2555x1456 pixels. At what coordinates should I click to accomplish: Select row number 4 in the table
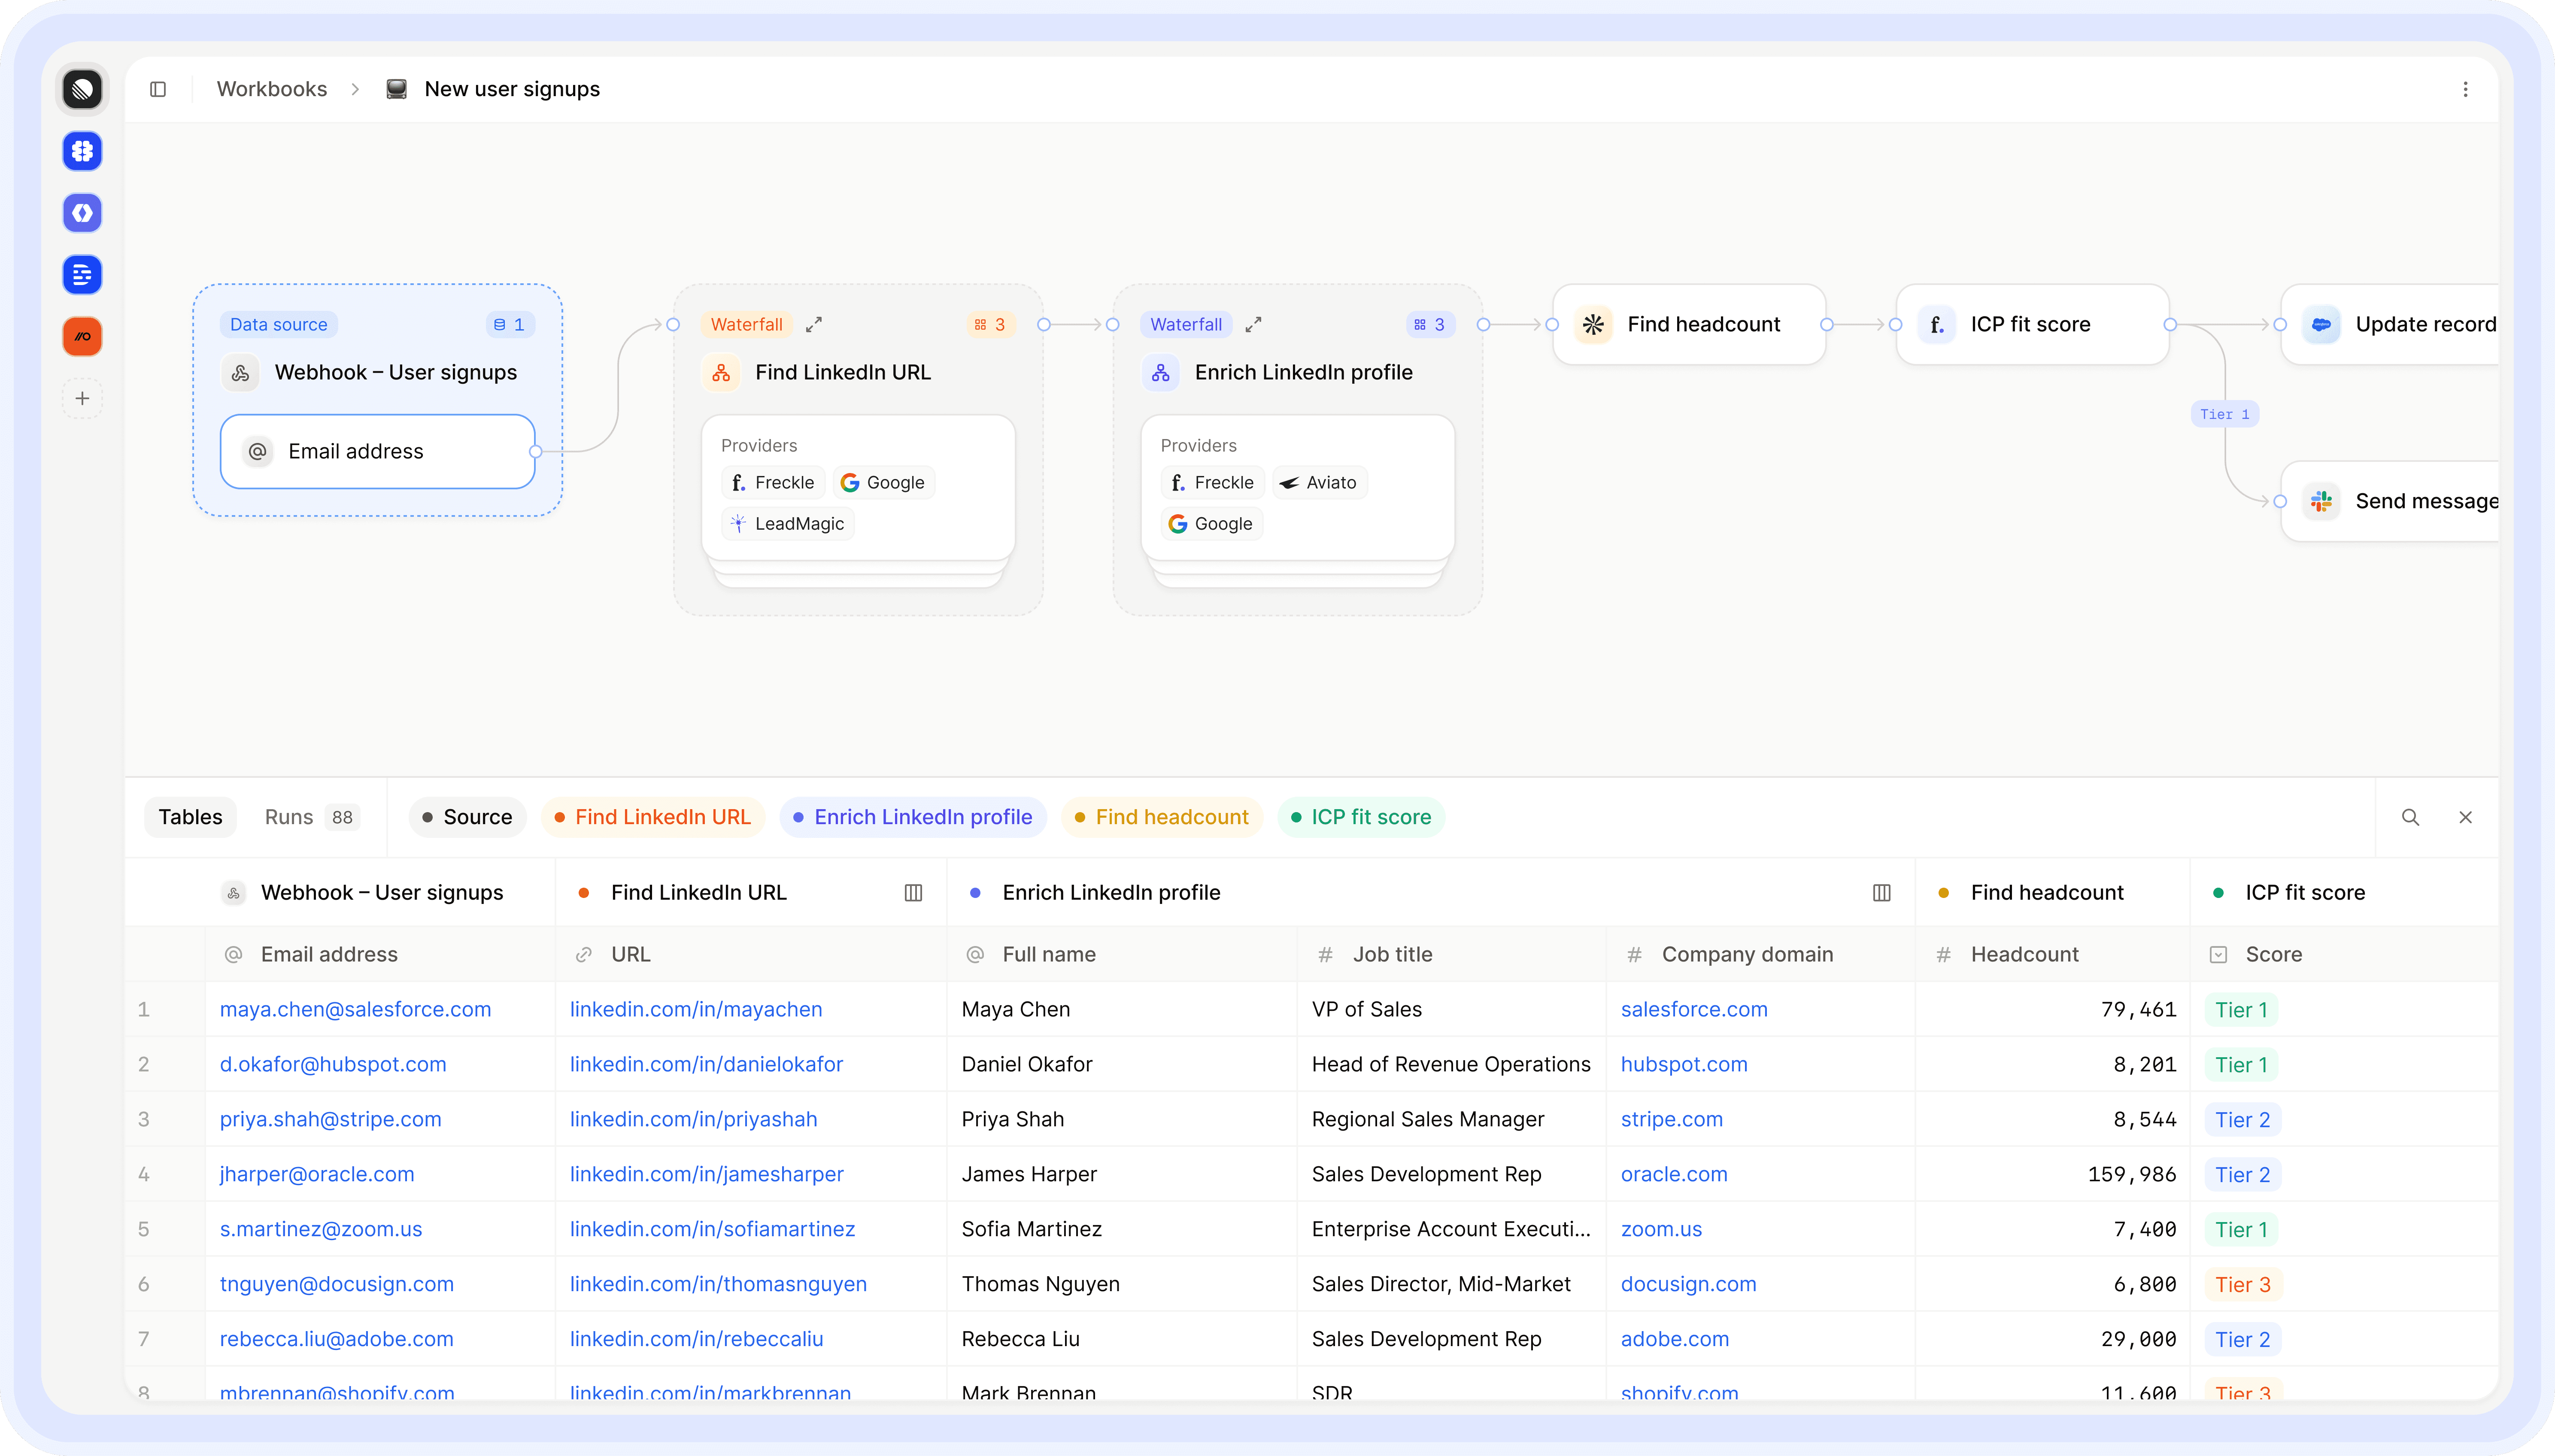click(143, 1174)
